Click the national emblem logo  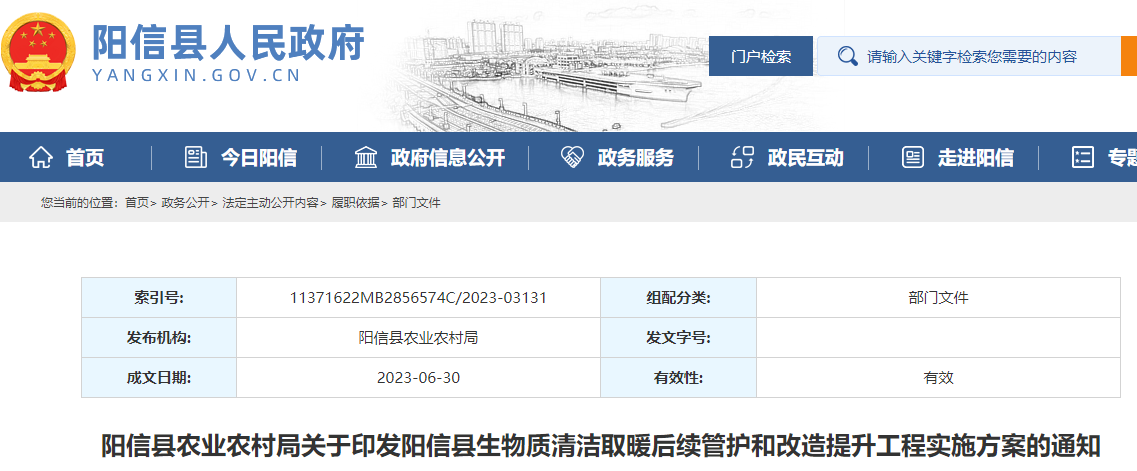tap(39, 53)
